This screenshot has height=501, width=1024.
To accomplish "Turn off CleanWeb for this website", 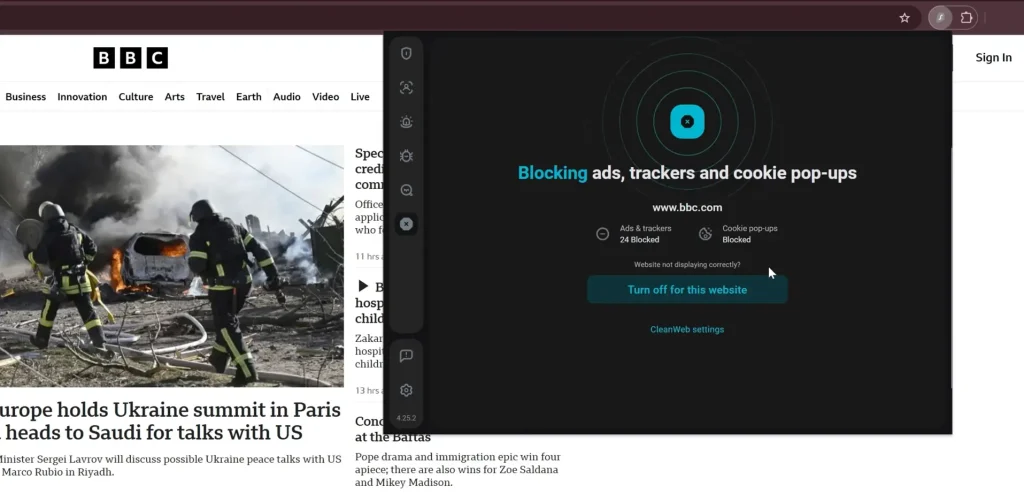I will coord(687,289).
